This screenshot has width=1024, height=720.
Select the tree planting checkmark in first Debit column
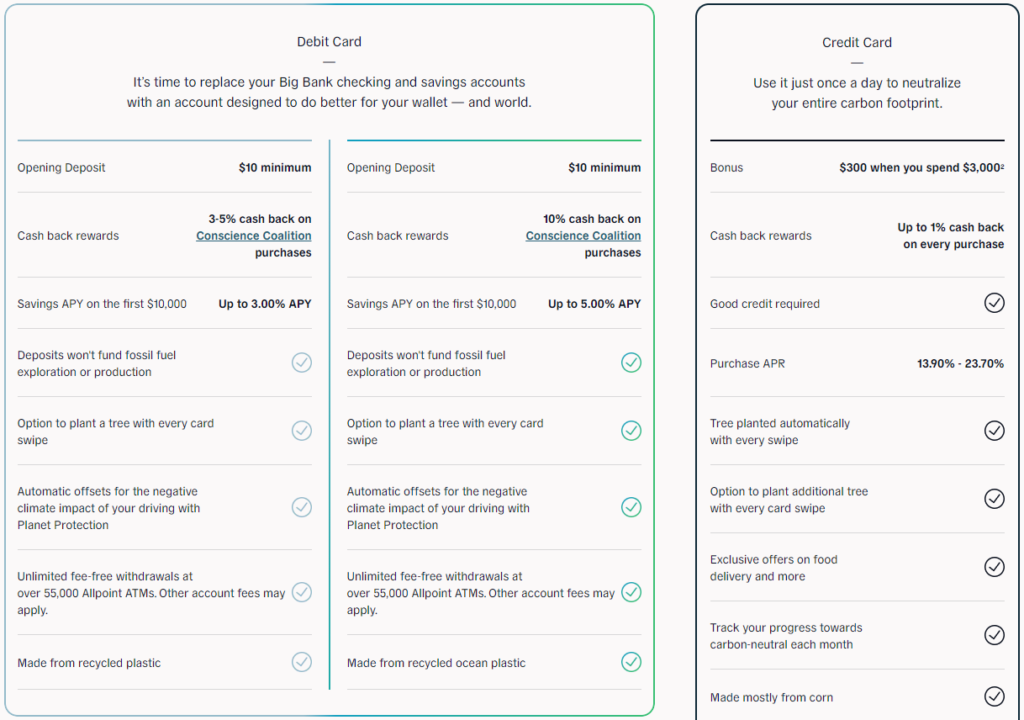[x=302, y=430]
